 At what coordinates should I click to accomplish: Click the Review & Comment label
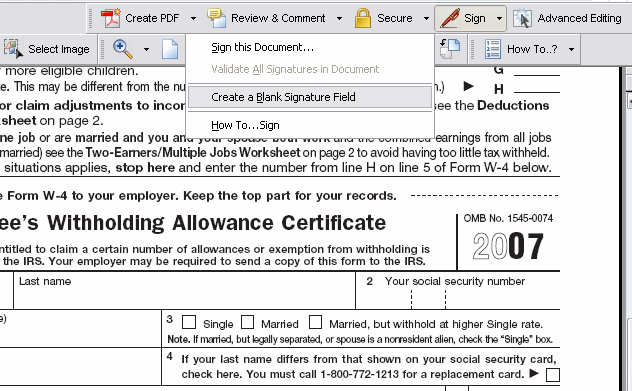click(278, 18)
